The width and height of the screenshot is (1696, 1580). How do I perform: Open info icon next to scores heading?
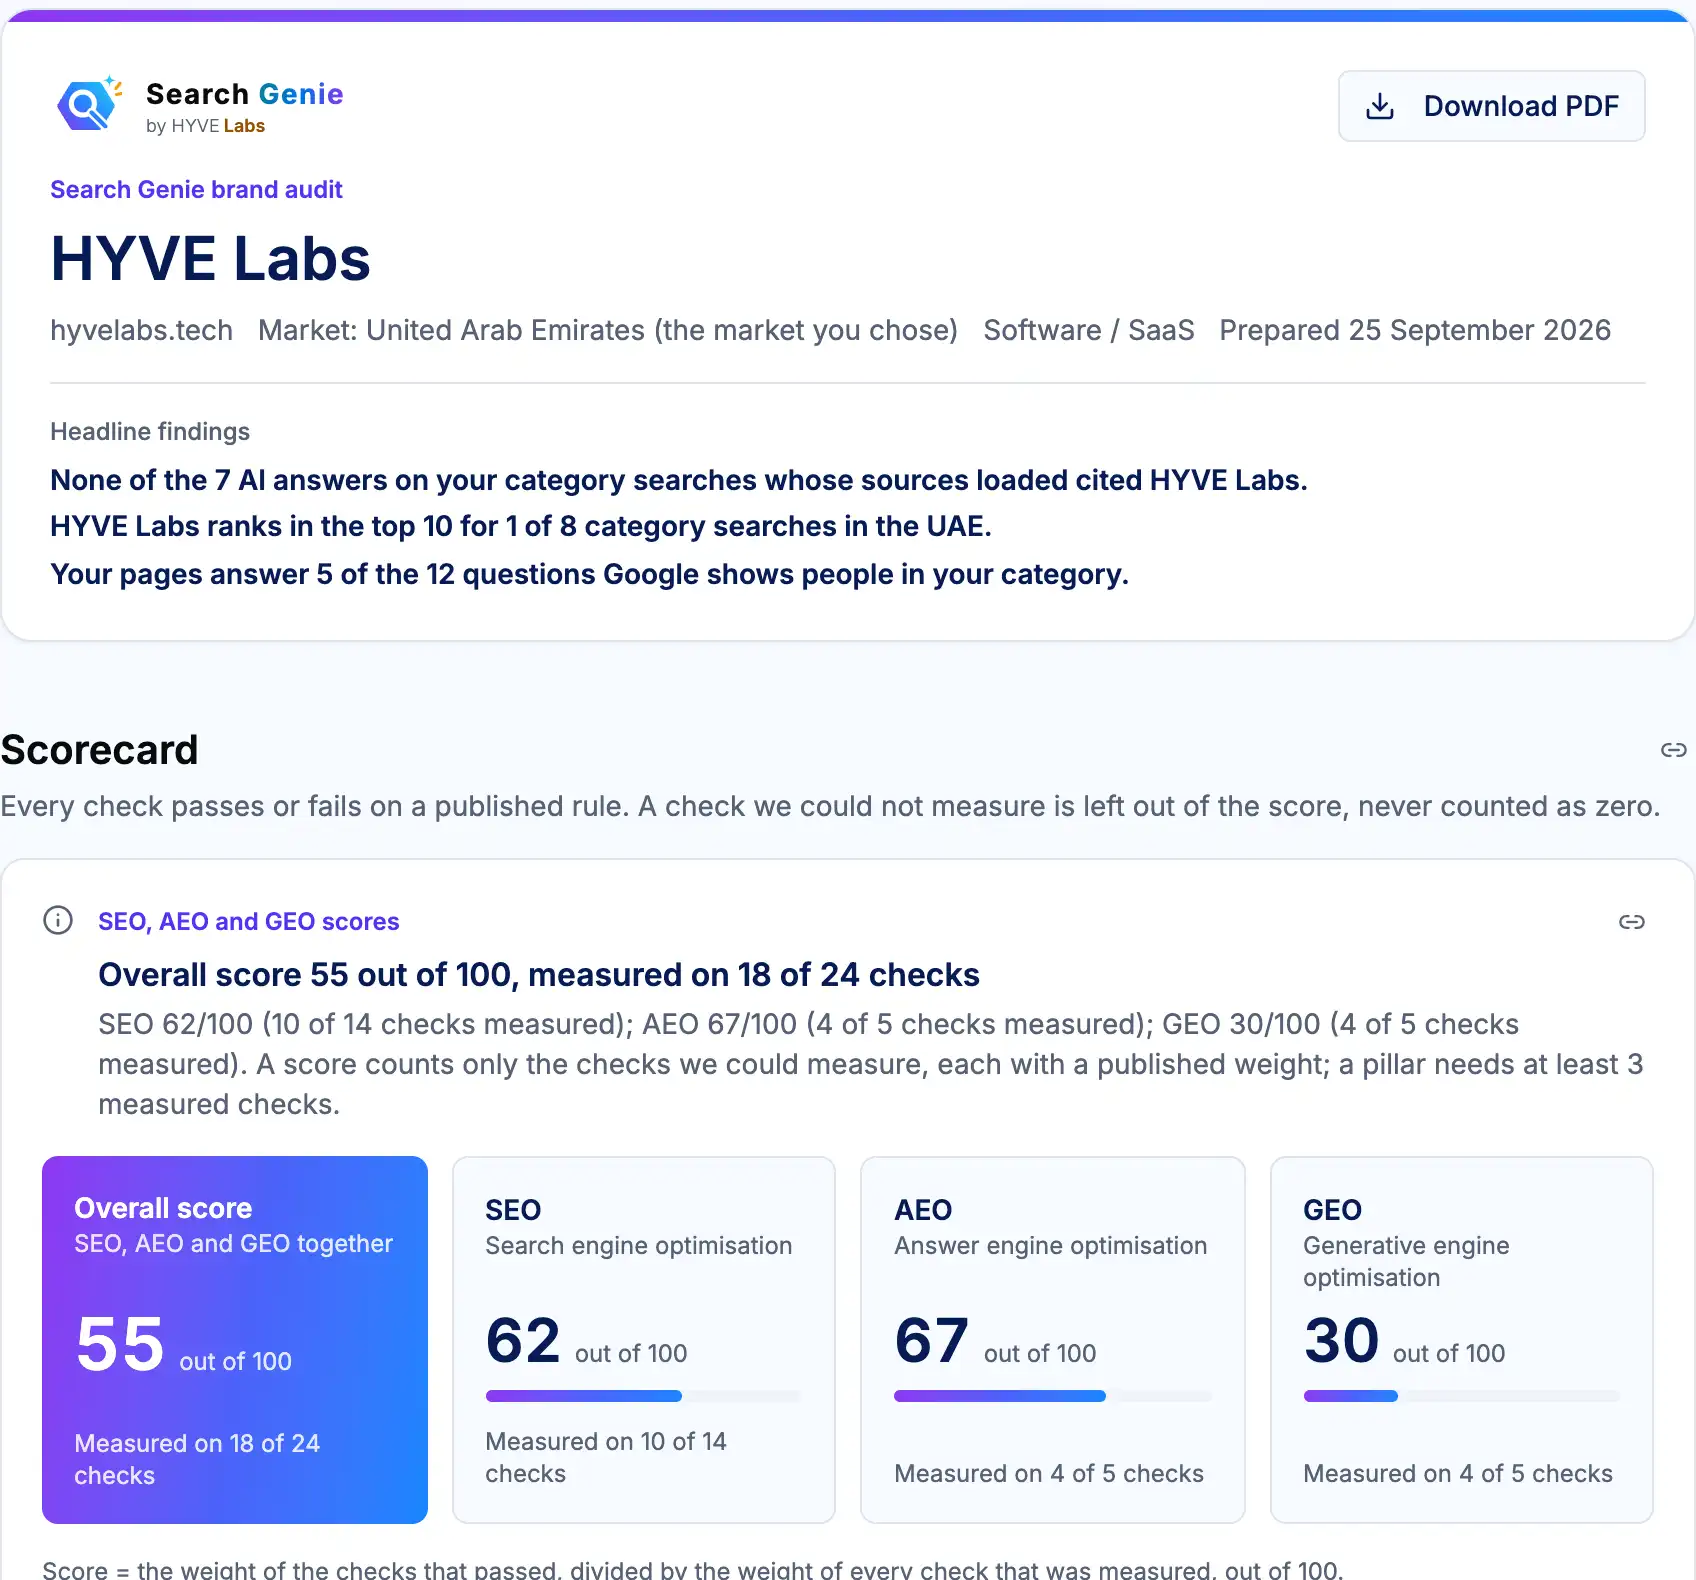(x=58, y=920)
